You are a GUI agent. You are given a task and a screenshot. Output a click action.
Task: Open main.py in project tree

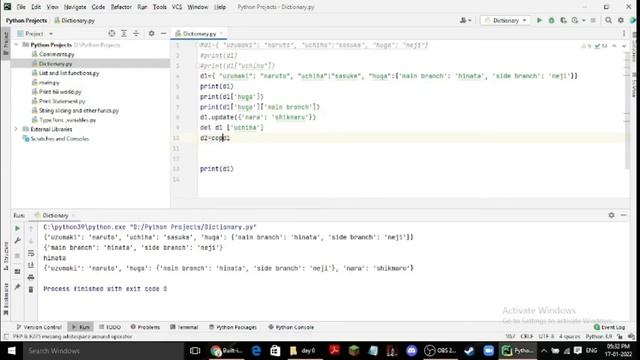click(49, 82)
